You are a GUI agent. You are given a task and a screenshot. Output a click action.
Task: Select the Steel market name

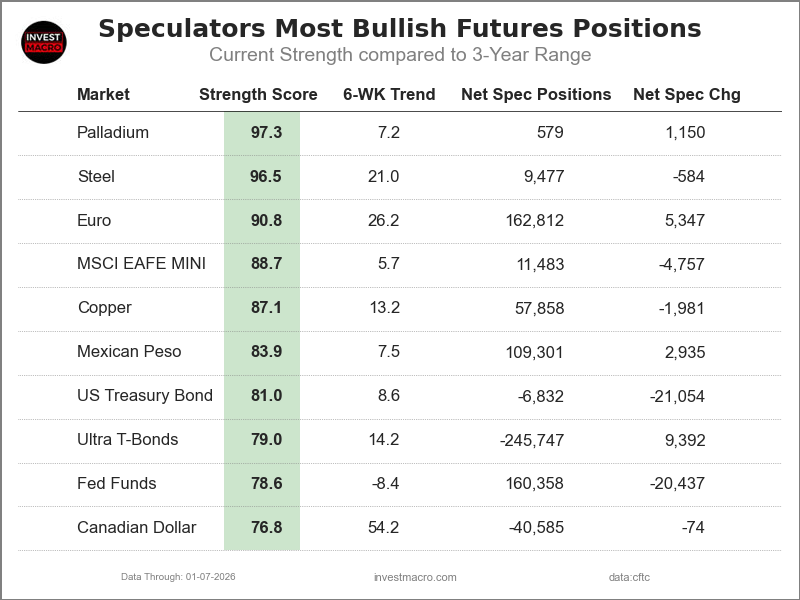[x=96, y=176]
